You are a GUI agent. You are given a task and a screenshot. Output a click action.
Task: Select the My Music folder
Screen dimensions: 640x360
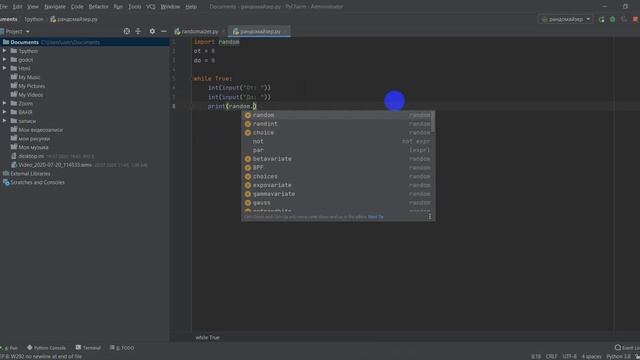pyautogui.click(x=29, y=77)
